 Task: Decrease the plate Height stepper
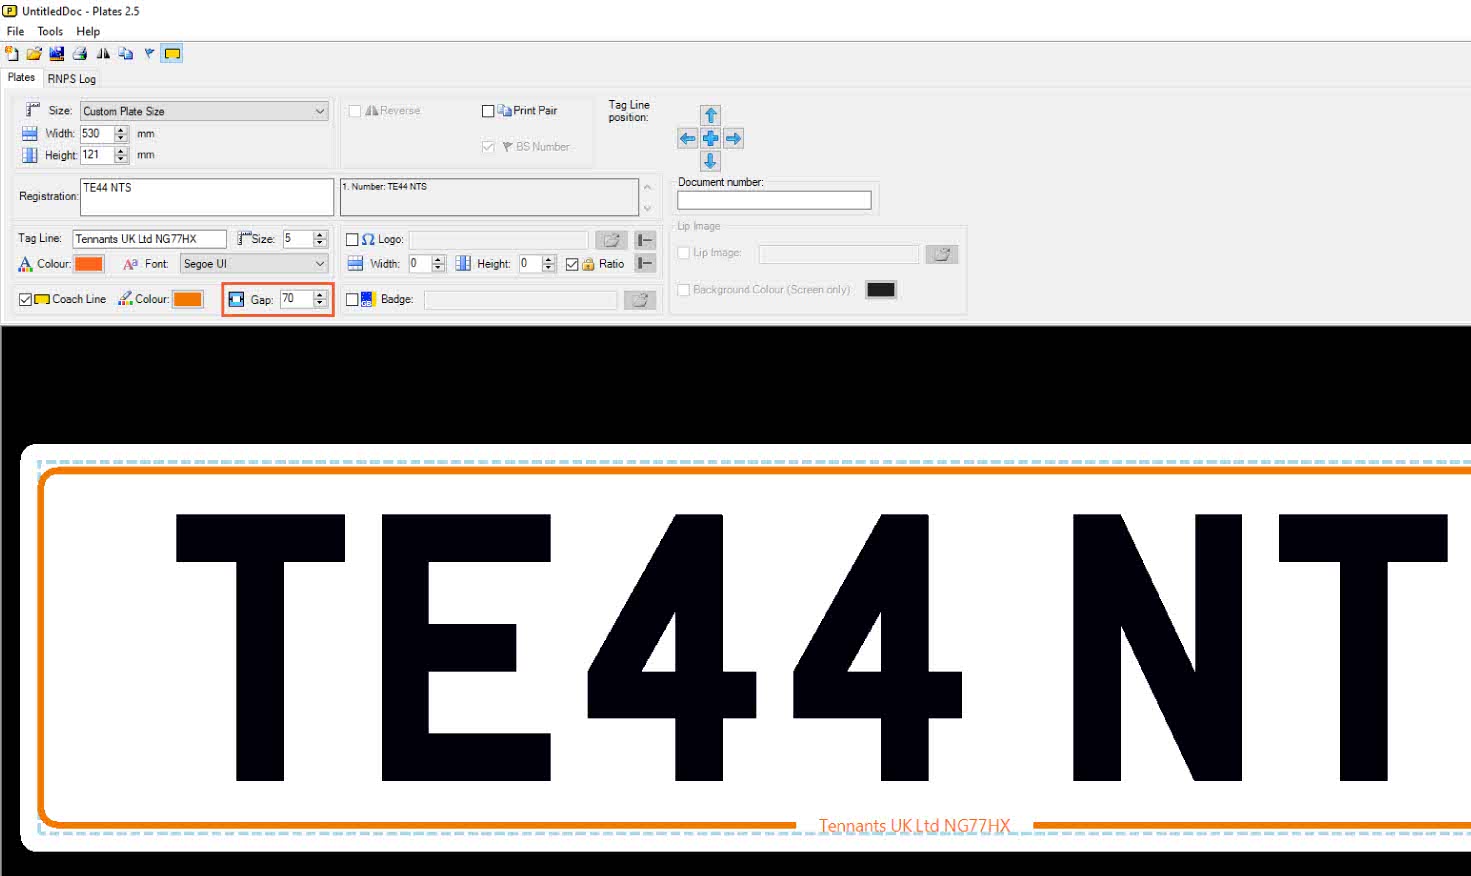point(121,159)
